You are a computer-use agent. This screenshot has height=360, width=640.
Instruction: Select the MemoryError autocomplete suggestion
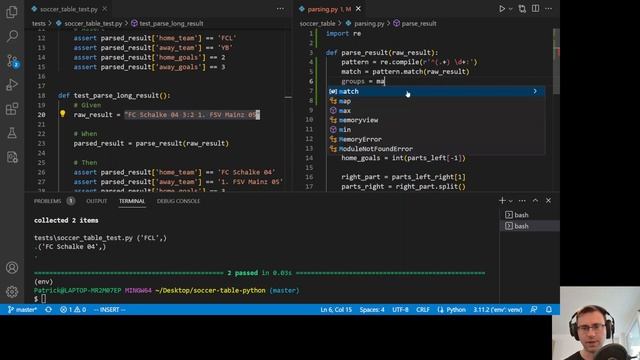pos(437,139)
